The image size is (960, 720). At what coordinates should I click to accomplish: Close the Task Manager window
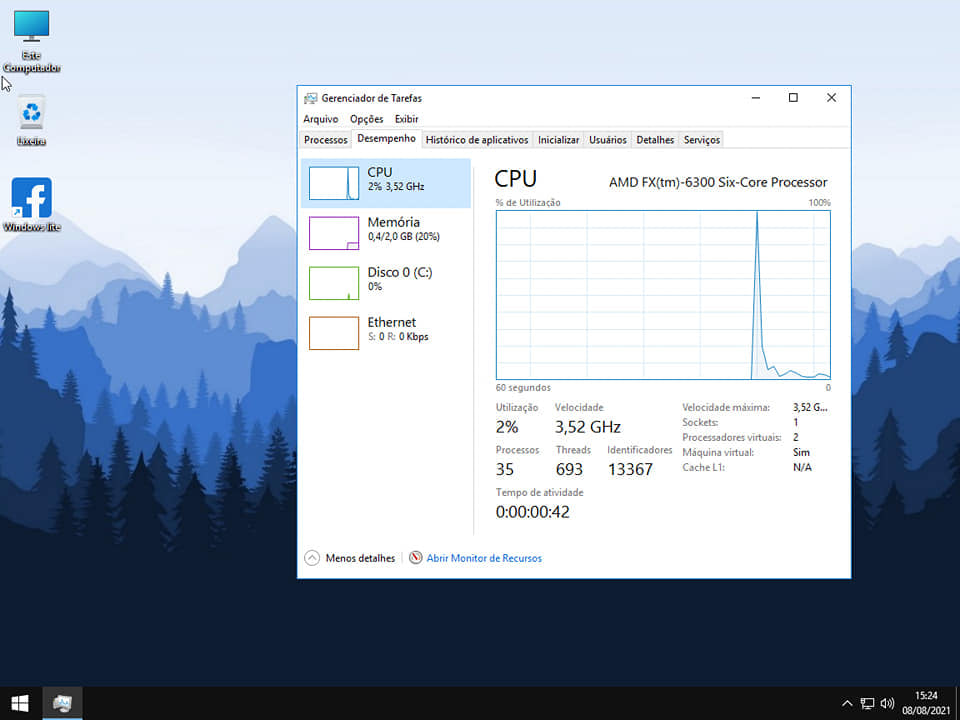[831, 98]
